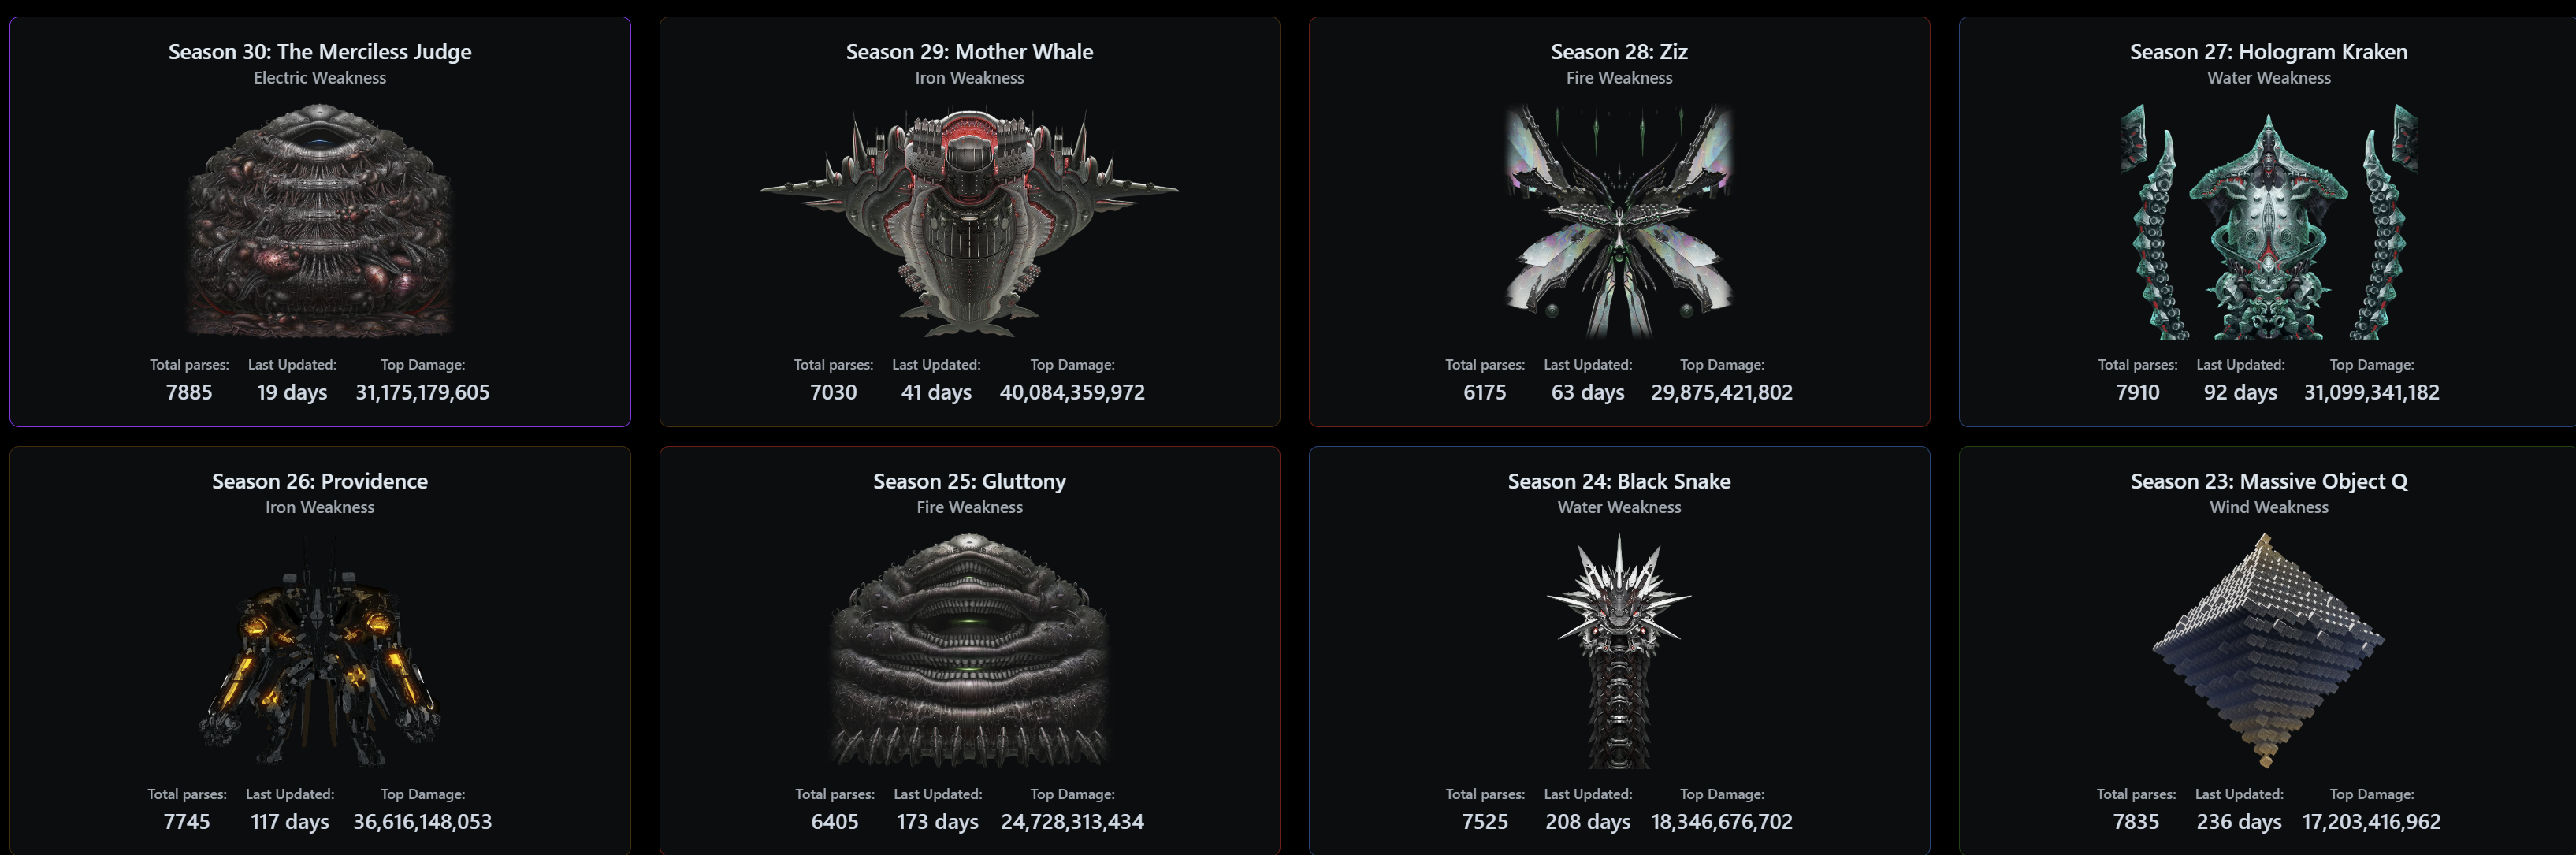Image resolution: width=2576 pixels, height=855 pixels.
Task: Click the Gluttony last updated 173 days
Action: point(937,822)
